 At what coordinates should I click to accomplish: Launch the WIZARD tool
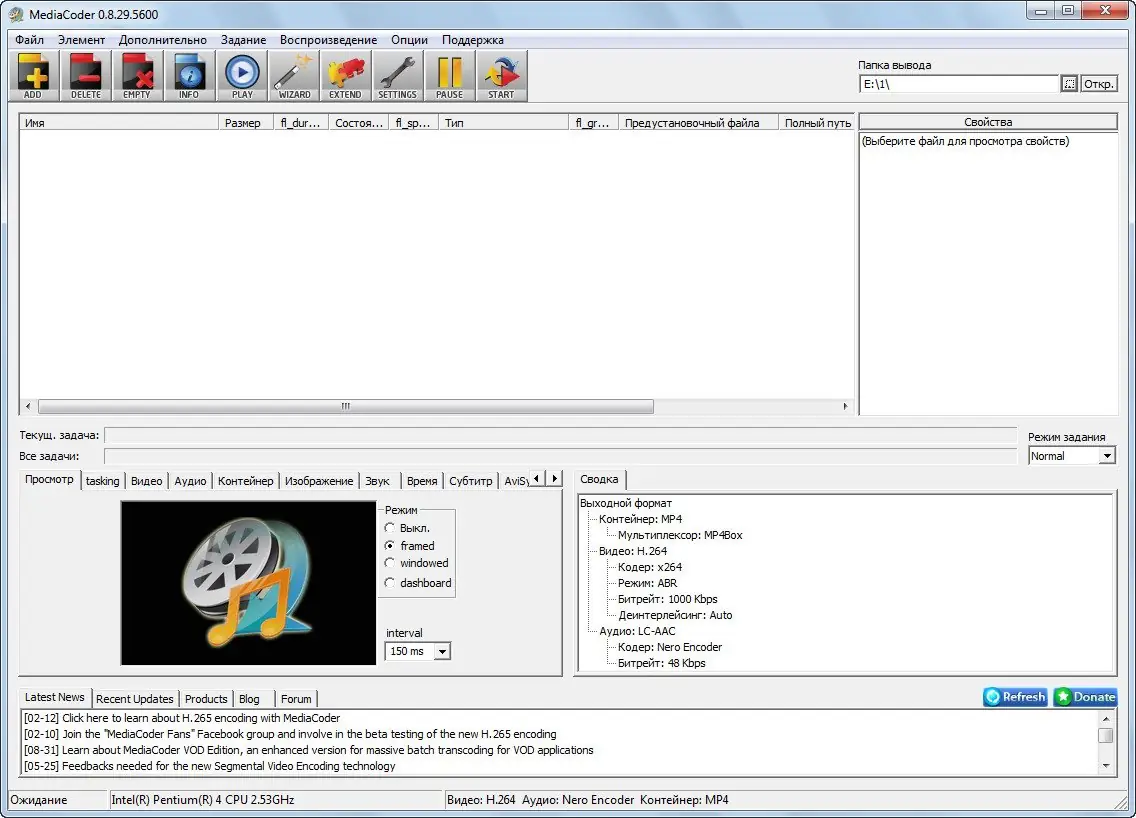[294, 75]
